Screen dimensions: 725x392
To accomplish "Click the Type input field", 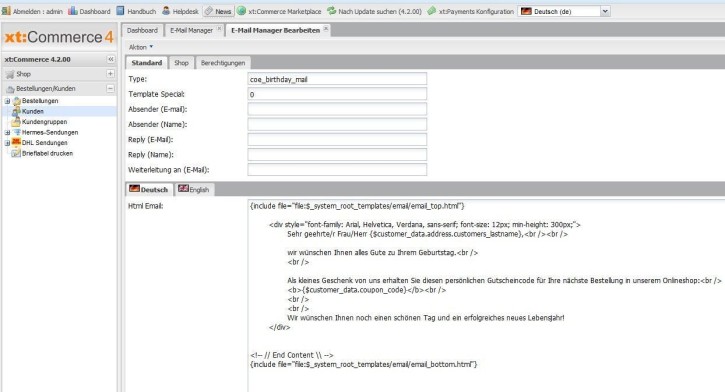I will pos(337,79).
